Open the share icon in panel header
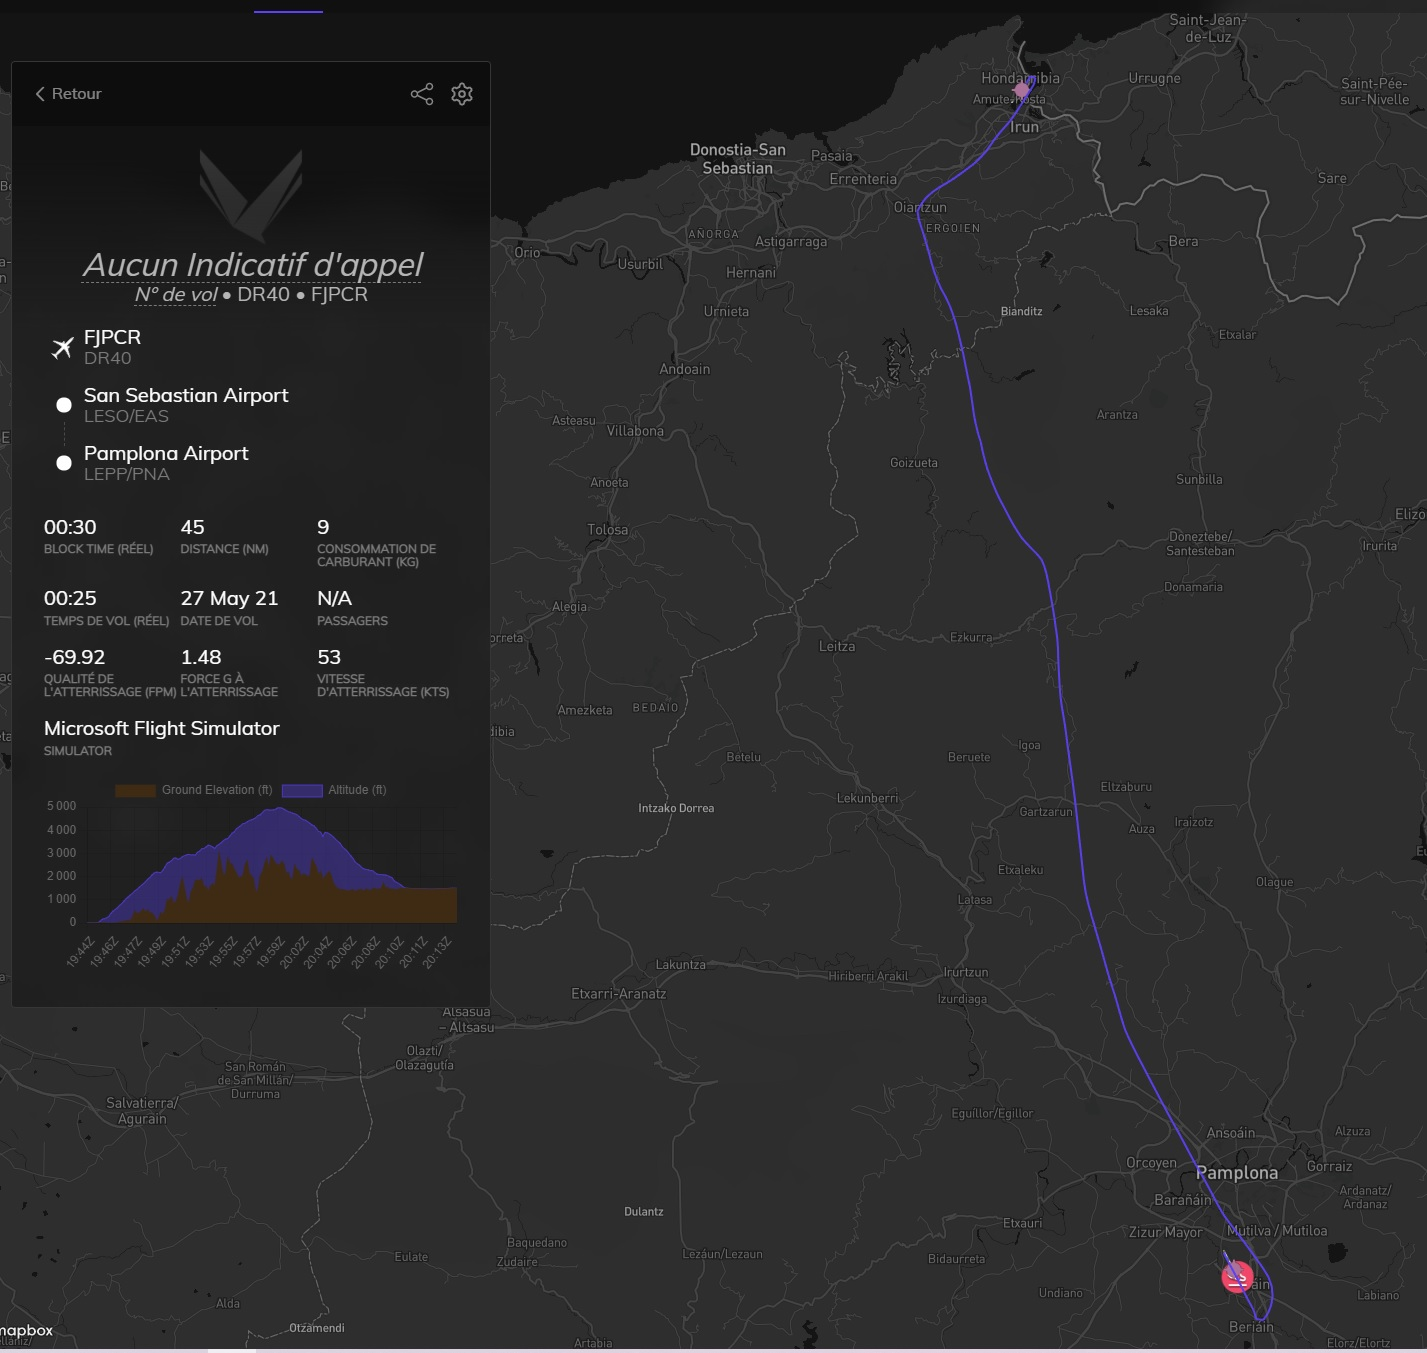1427x1353 pixels. [x=422, y=94]
